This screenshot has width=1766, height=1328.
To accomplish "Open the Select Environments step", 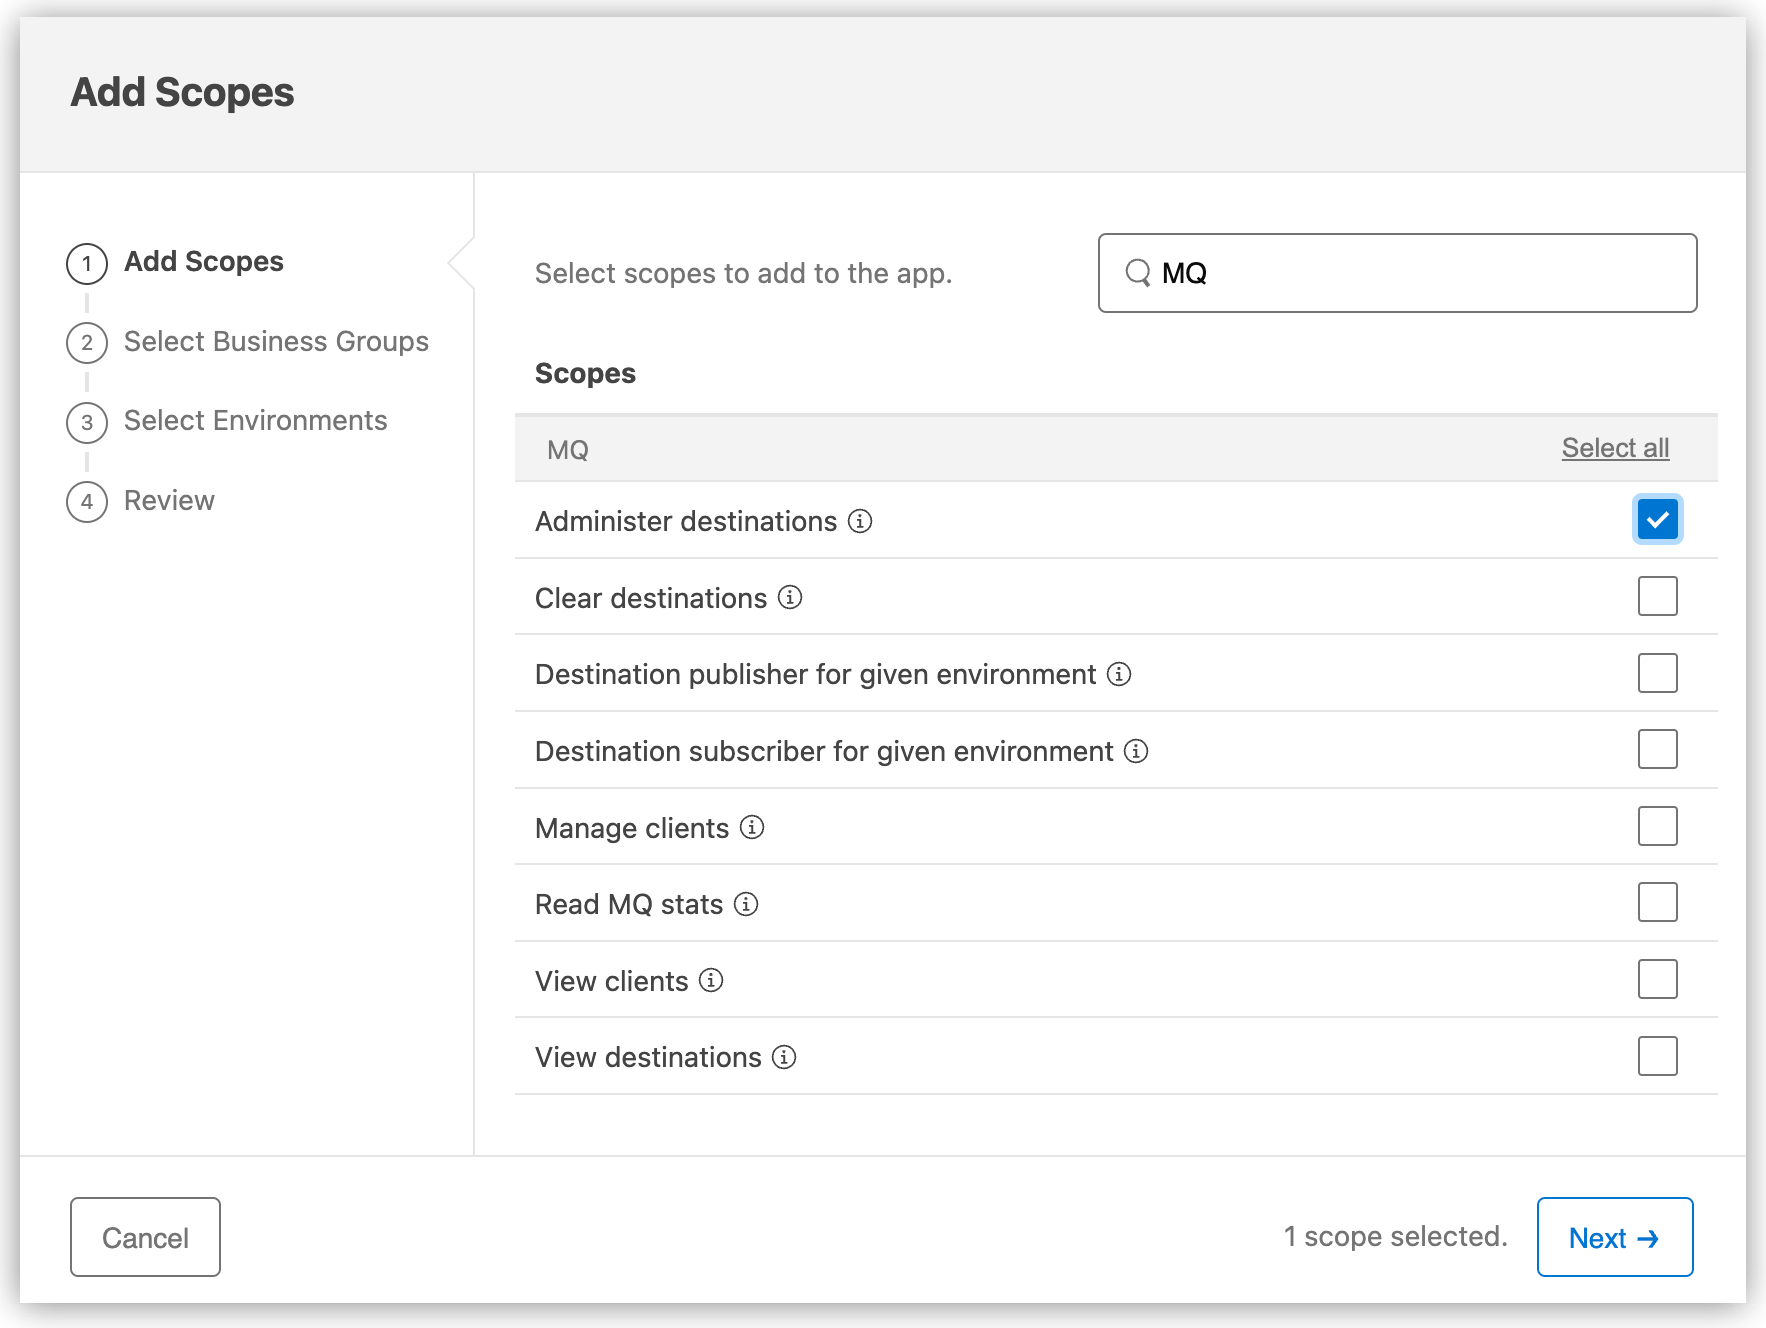I will 255,420.
